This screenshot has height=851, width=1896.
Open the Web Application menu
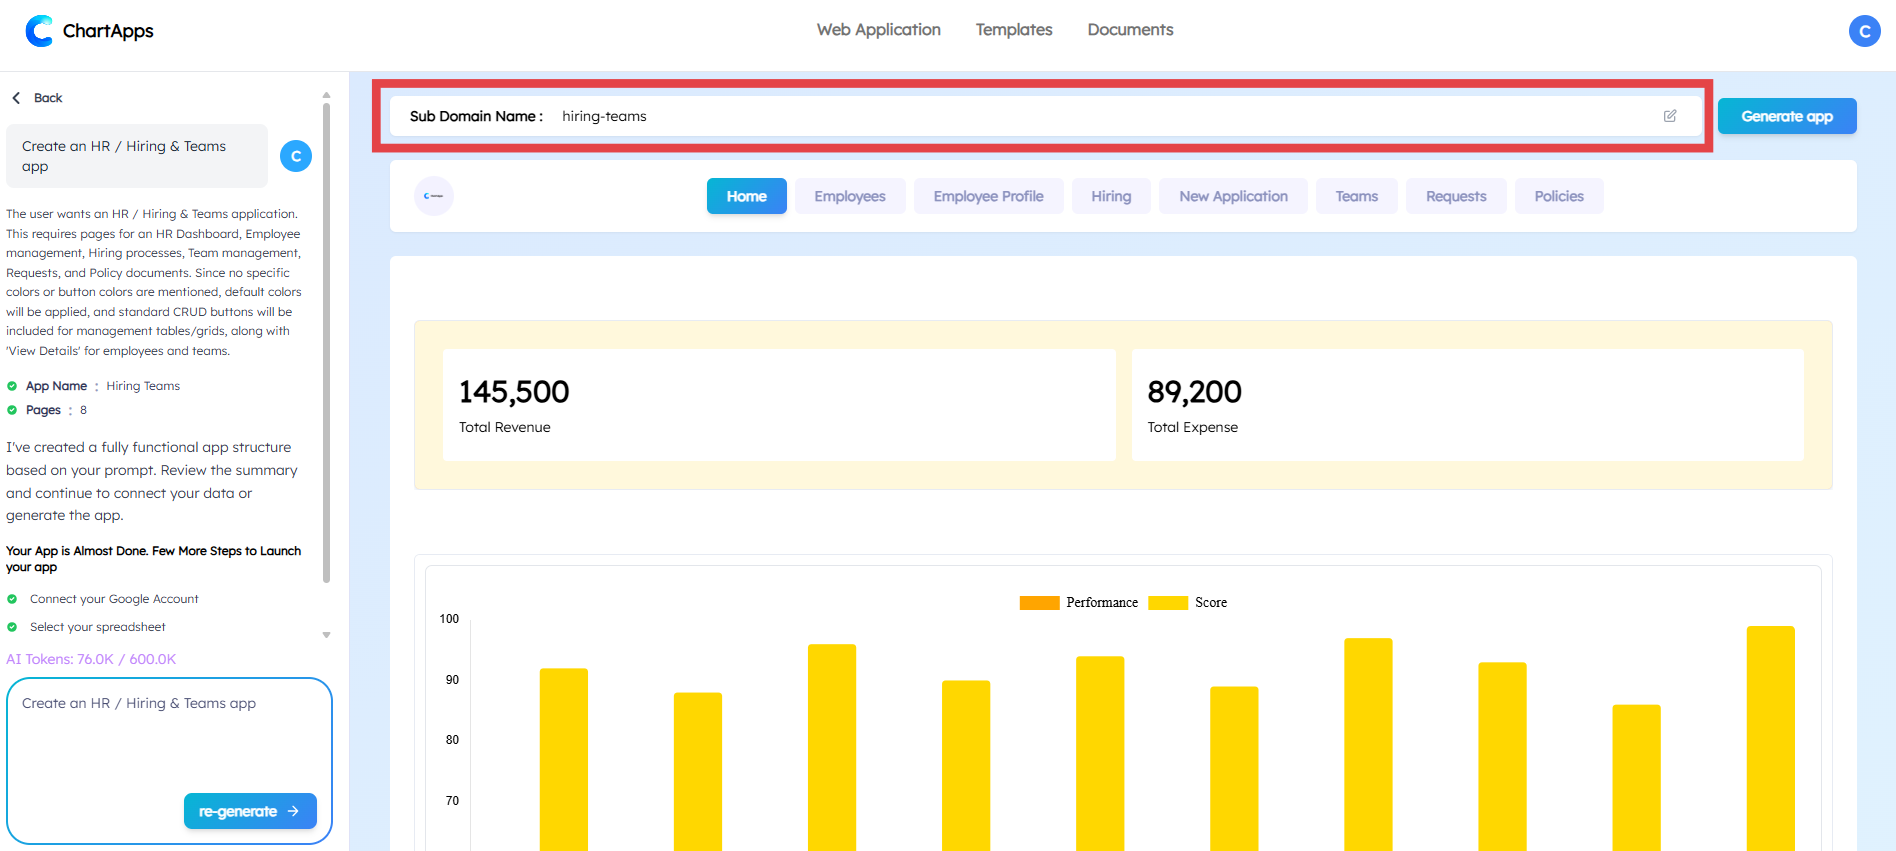(879, 30)
